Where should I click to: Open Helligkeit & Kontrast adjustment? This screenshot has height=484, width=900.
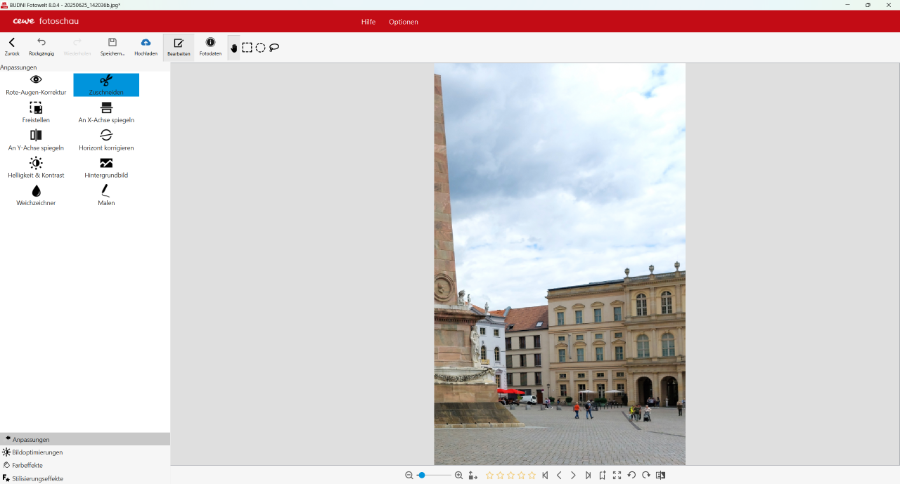(36, 168)
